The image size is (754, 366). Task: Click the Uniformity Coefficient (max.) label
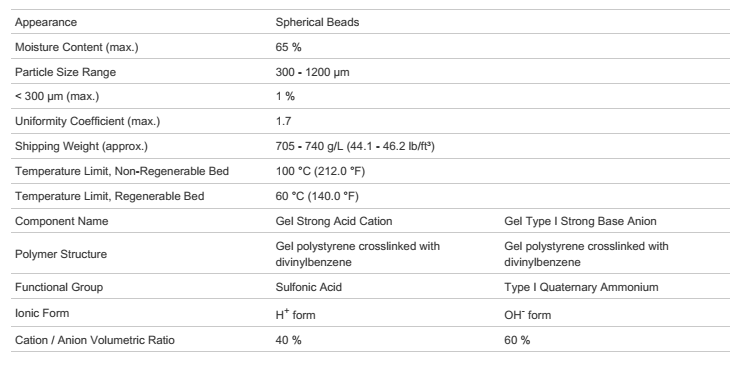88,121
